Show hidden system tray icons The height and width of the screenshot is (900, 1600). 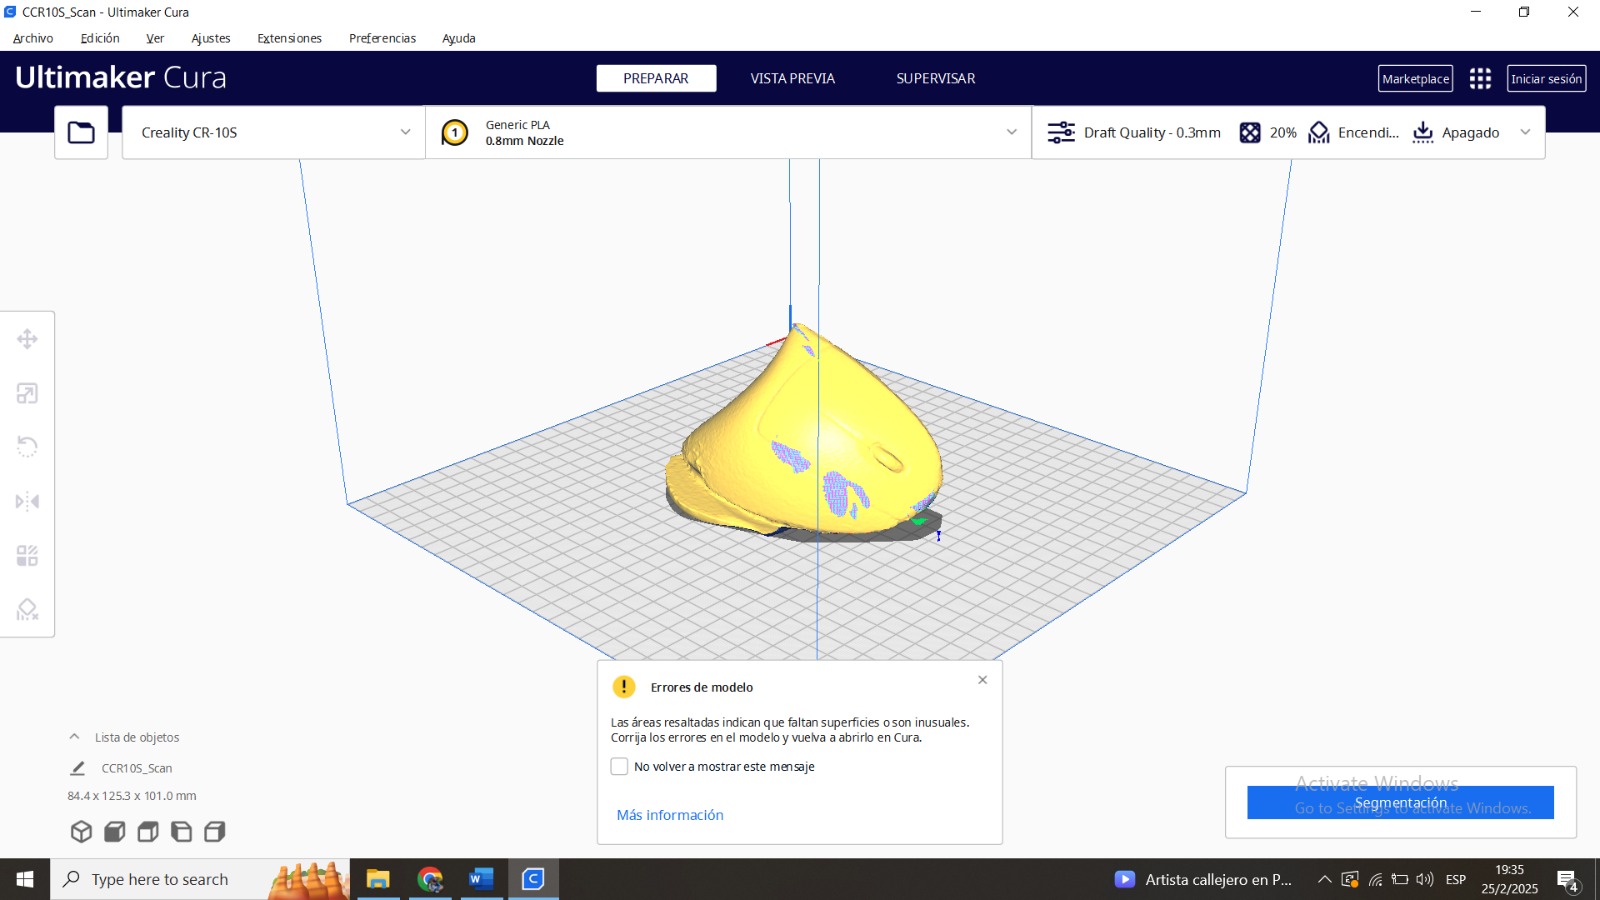tap(1324, 880)
